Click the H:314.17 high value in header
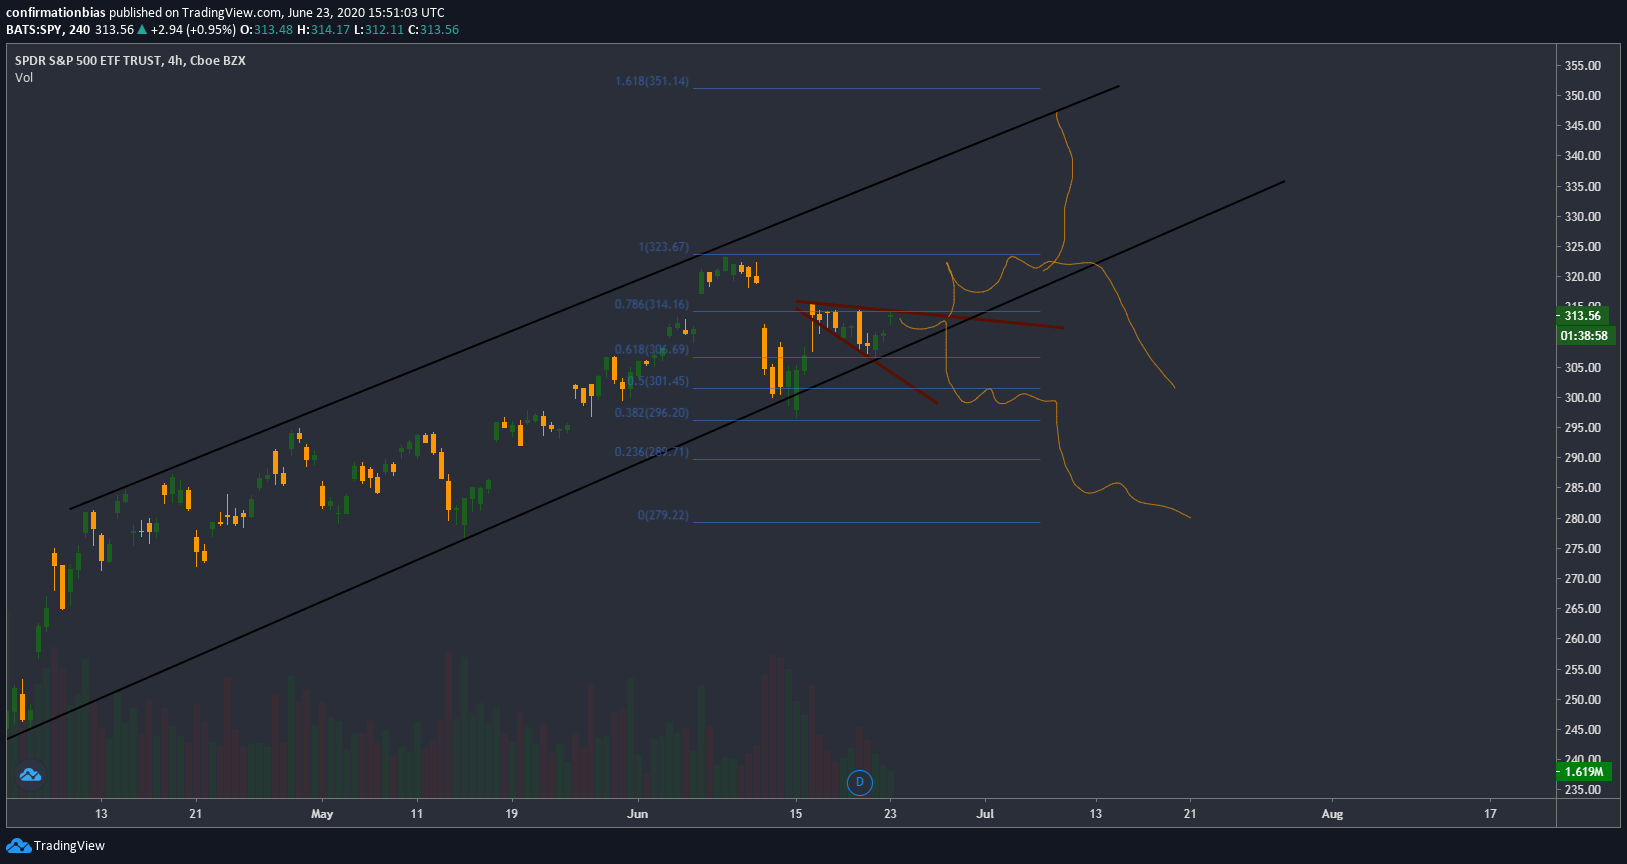Screen dimensions: 1627x864 323,30
